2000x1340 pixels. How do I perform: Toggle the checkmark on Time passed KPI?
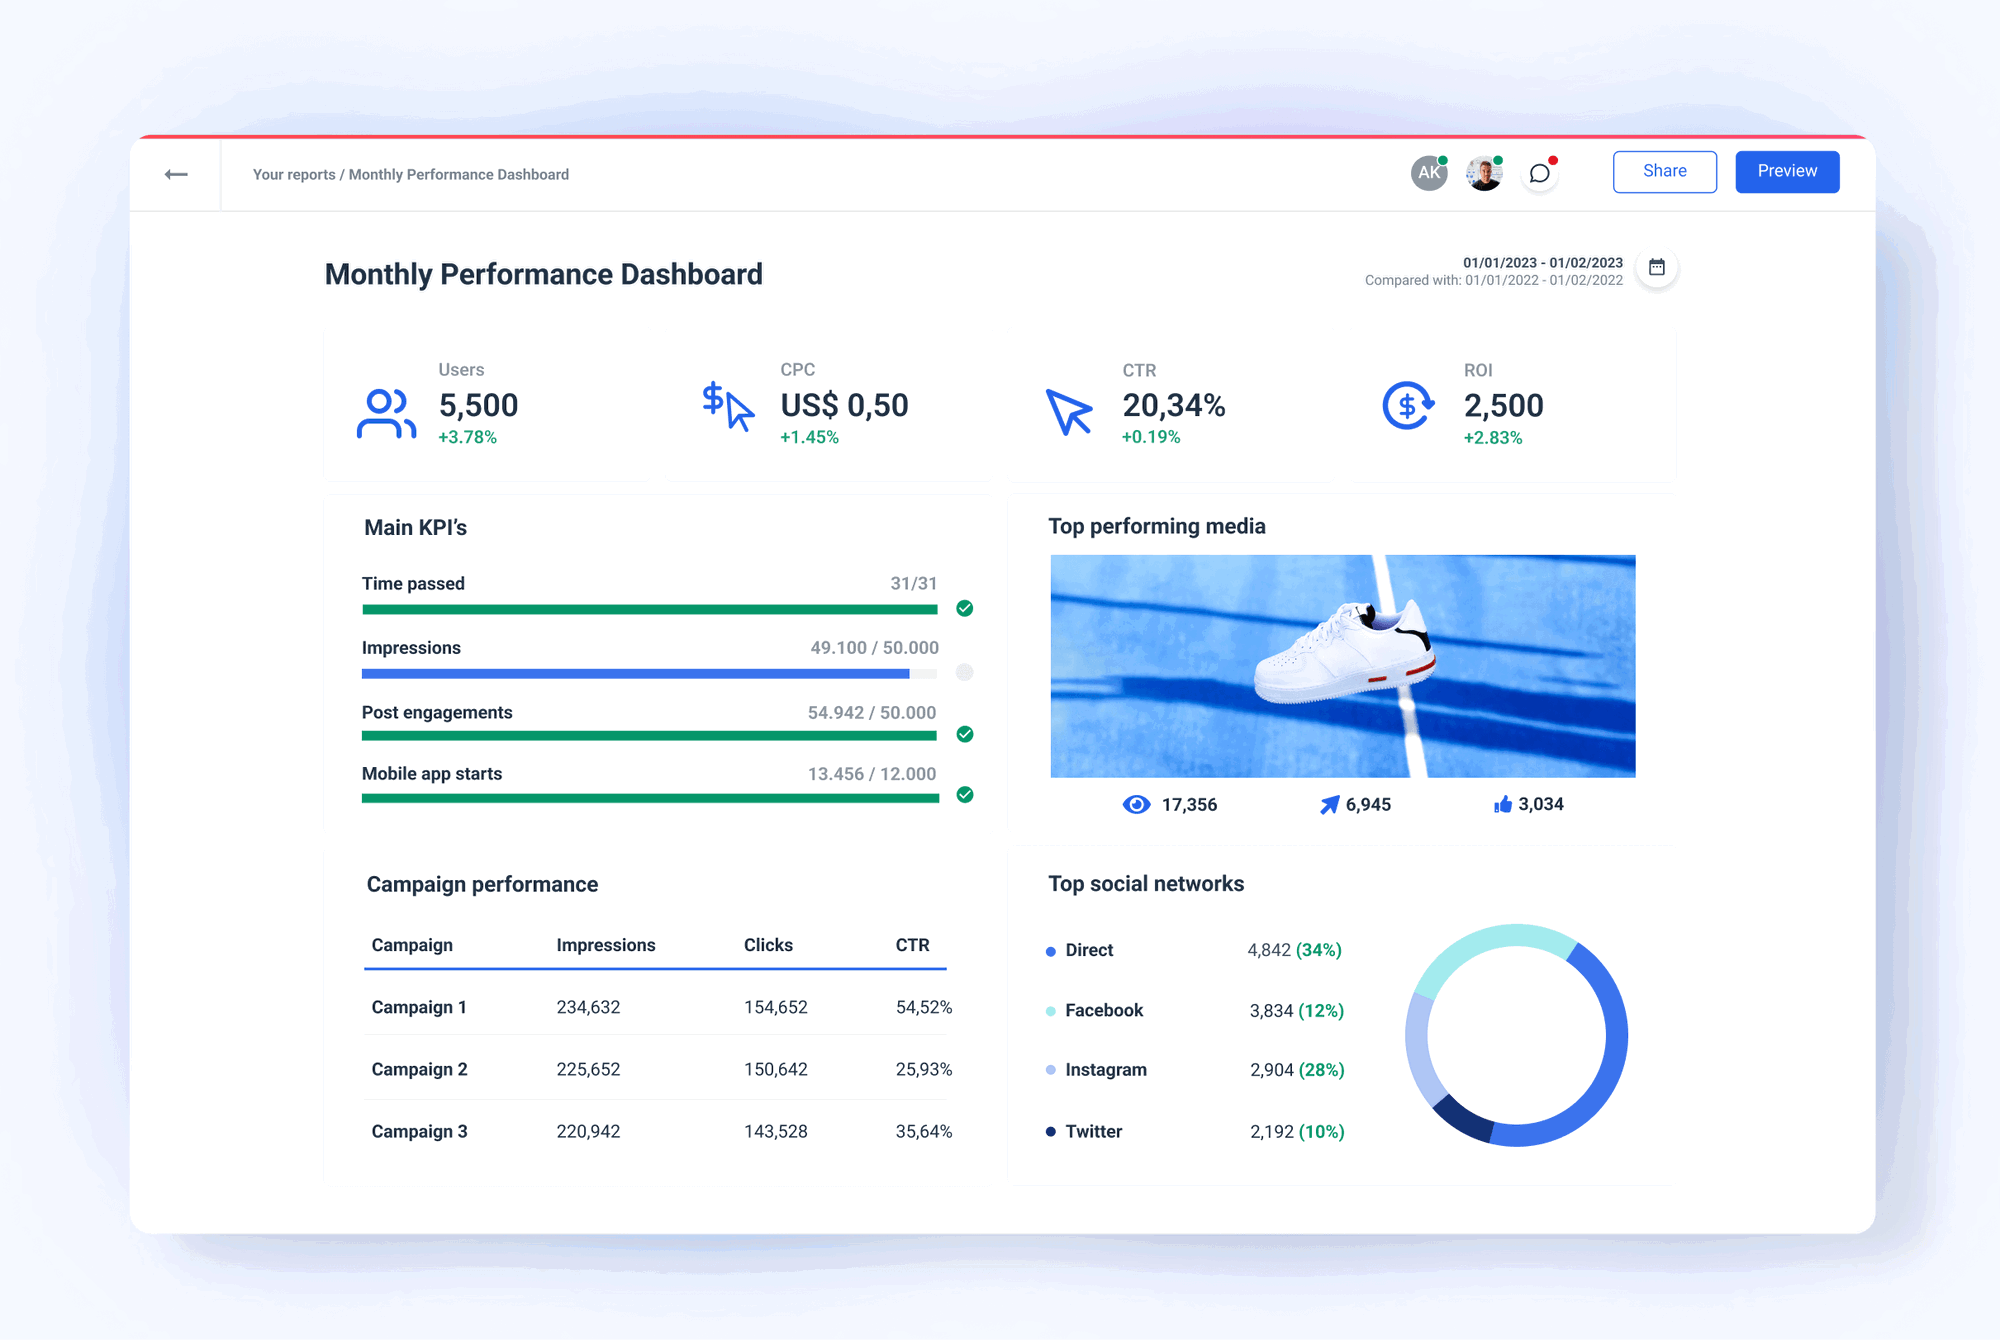[x=964, y=608]
